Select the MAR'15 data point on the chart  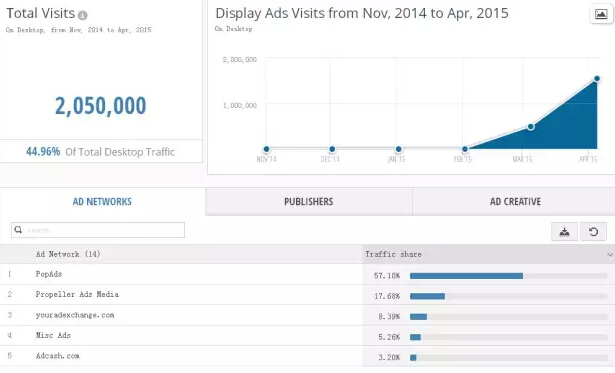[x=530, y=127]
